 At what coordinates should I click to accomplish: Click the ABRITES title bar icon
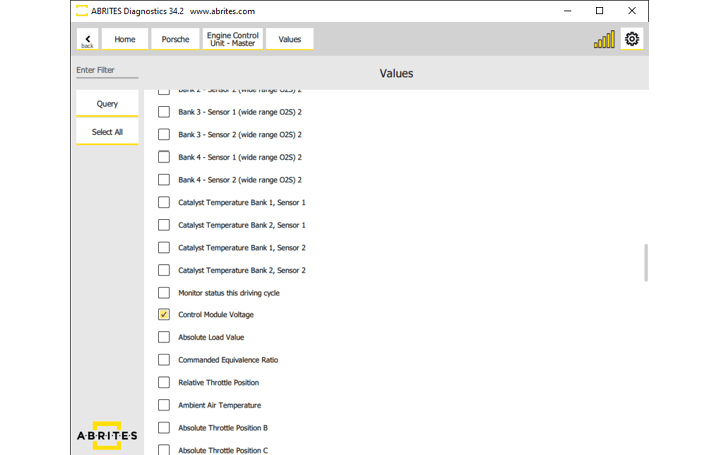(x=81, y=11)
